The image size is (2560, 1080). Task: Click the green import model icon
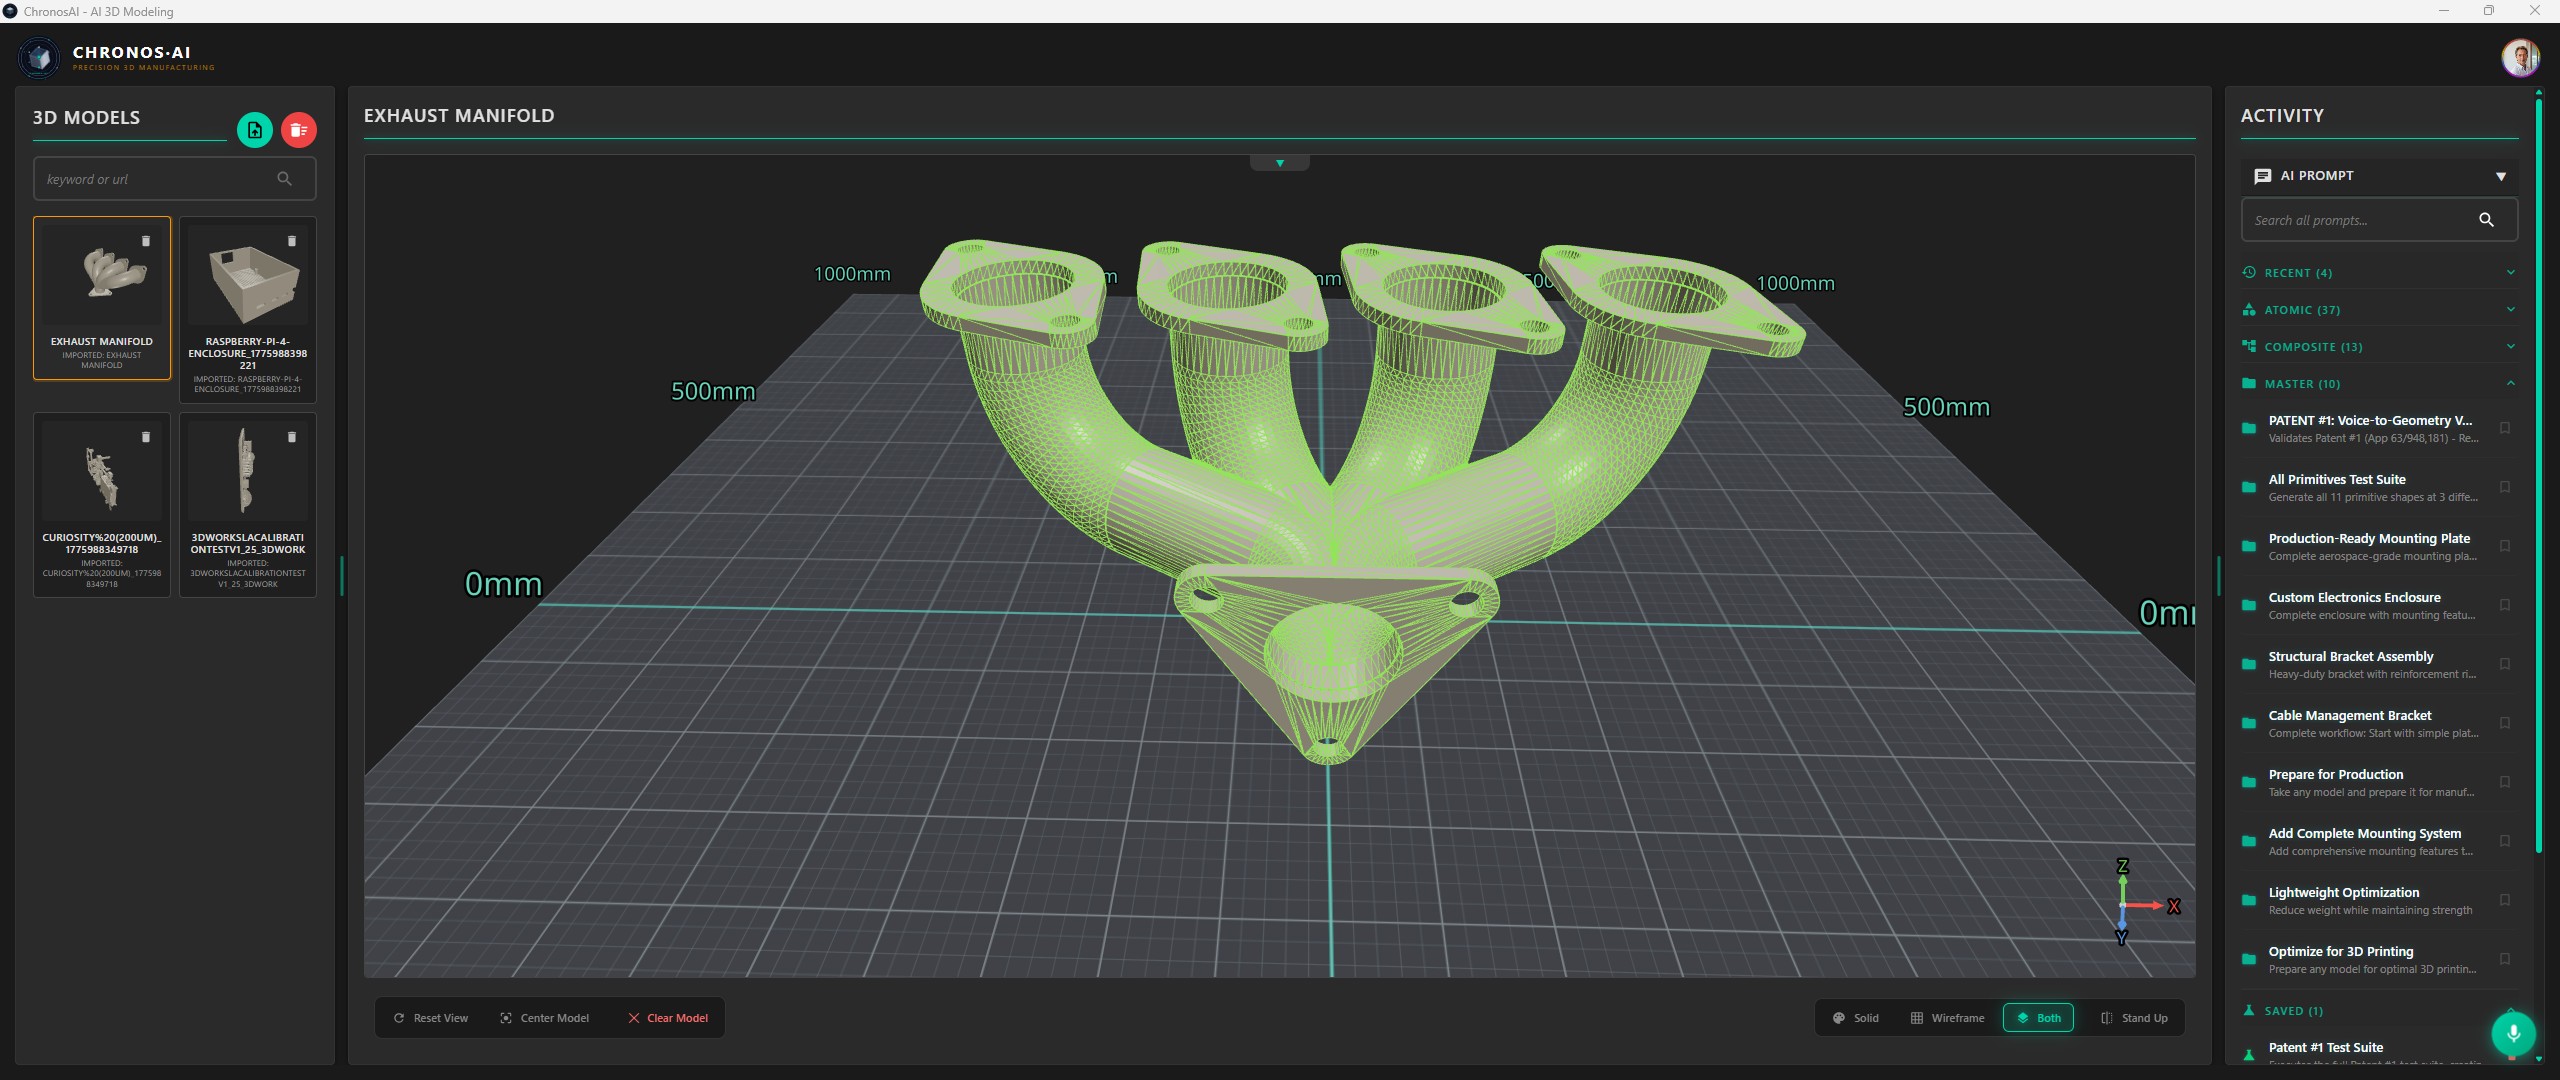tap(254, 130)
